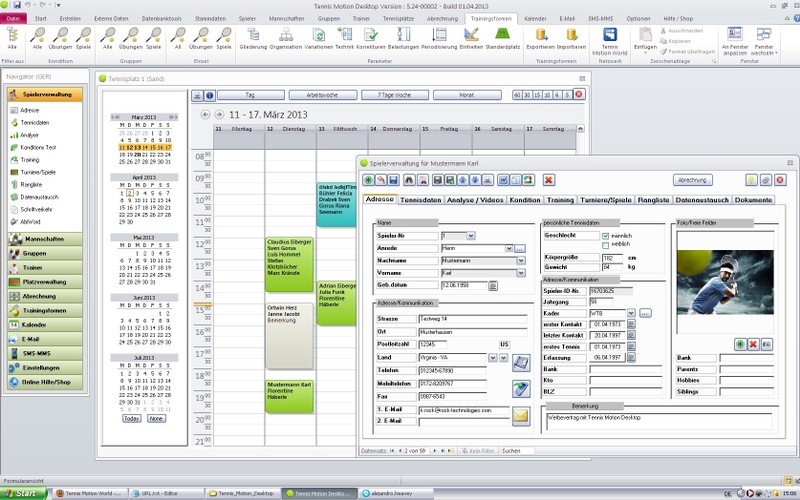Click the save disk icon in player toolbar
800x500 pixels.
click(x=394, y=180)
